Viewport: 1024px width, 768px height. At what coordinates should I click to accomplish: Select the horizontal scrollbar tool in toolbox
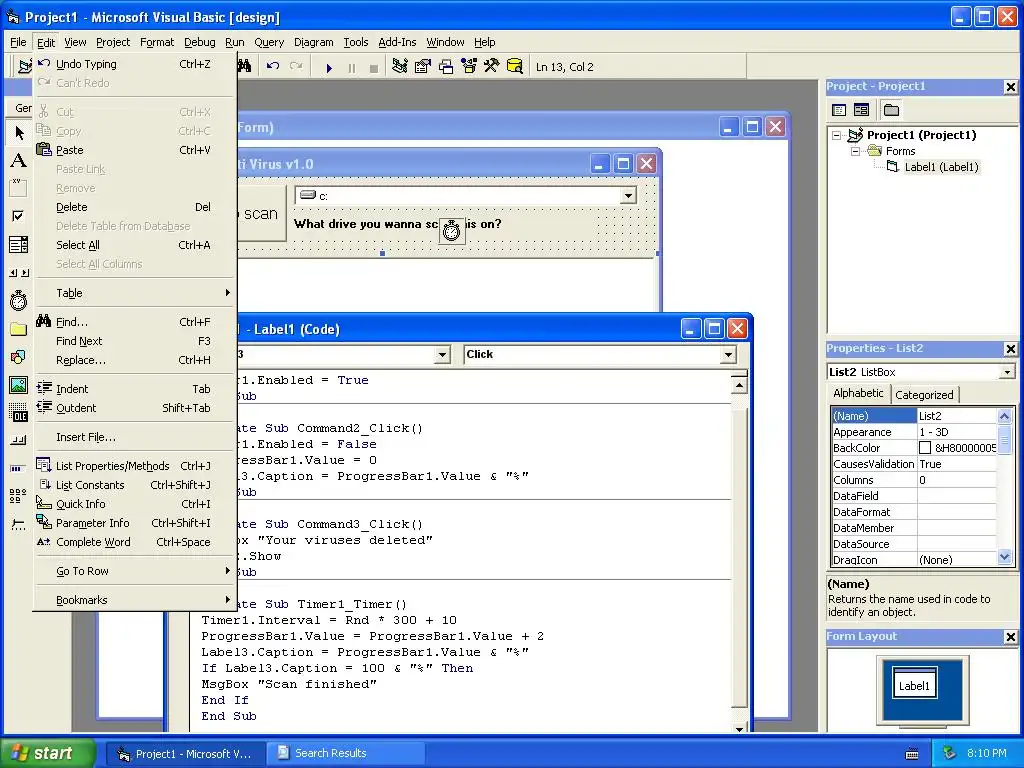click(19, 272)
